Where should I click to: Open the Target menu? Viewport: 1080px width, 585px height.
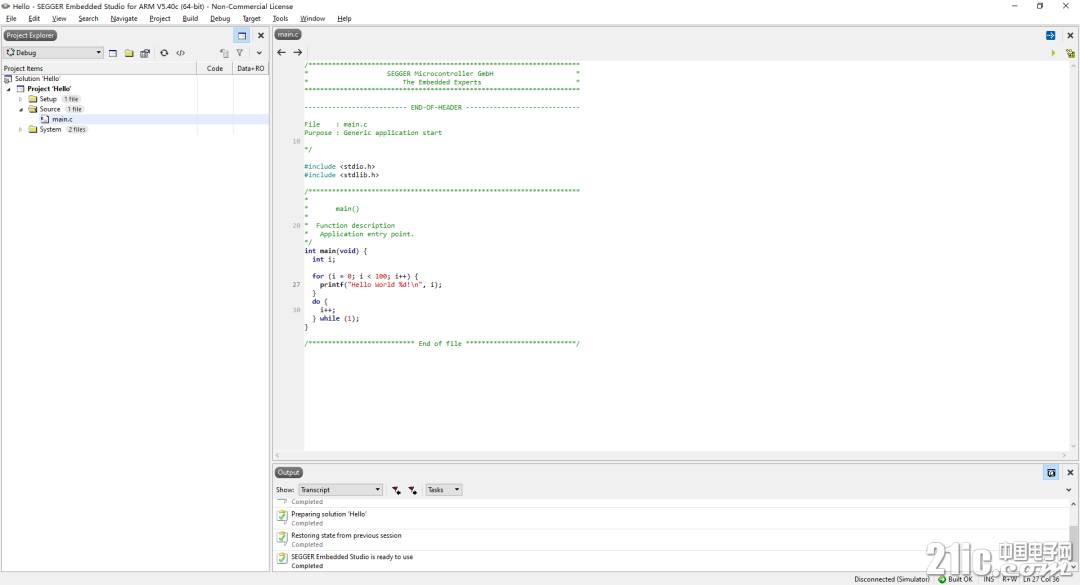(x=251, y=19)
